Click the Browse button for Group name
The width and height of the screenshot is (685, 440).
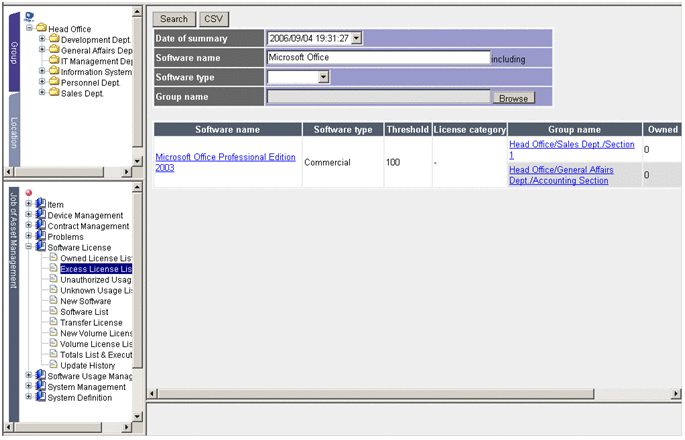[x=514, y=98]
